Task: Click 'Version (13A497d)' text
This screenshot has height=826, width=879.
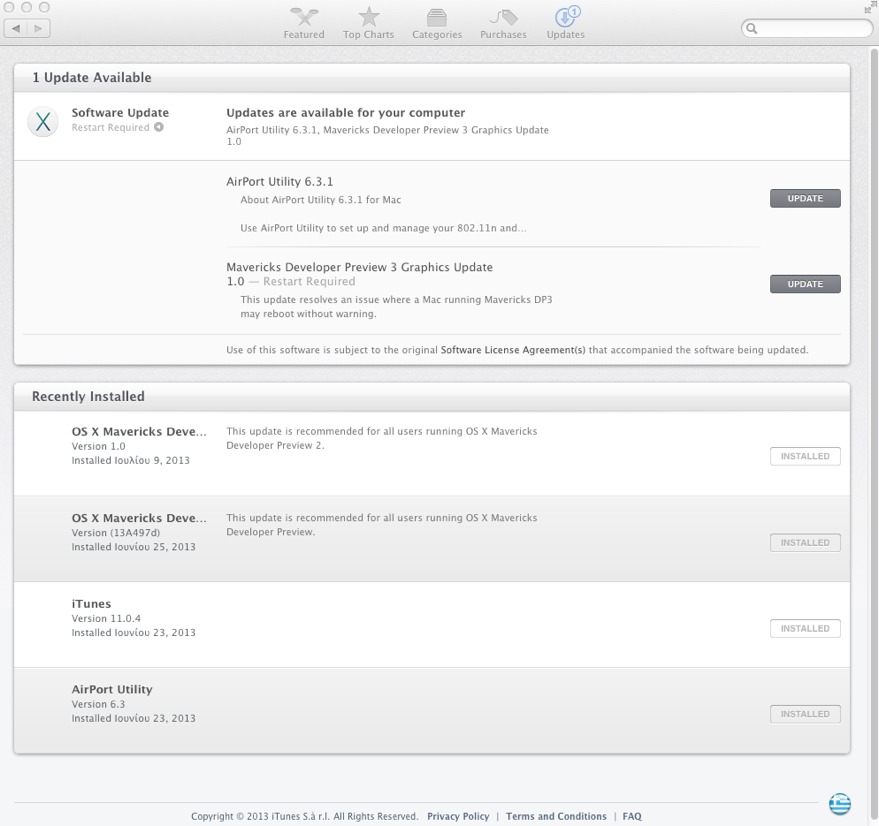Action: click(115, 533)
